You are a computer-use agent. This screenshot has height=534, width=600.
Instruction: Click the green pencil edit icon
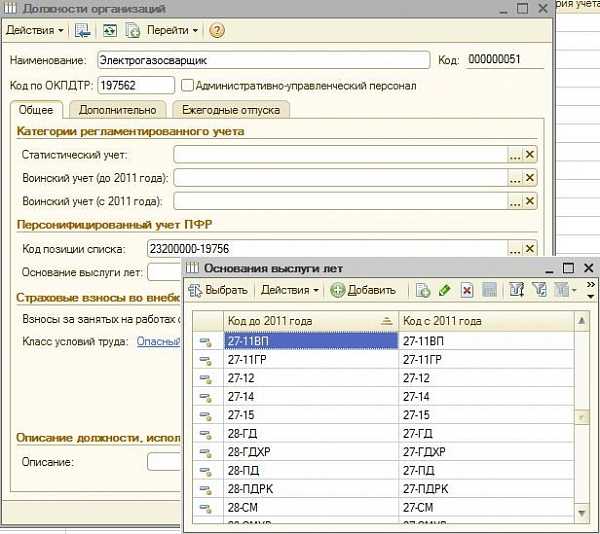tap(445, 290)
